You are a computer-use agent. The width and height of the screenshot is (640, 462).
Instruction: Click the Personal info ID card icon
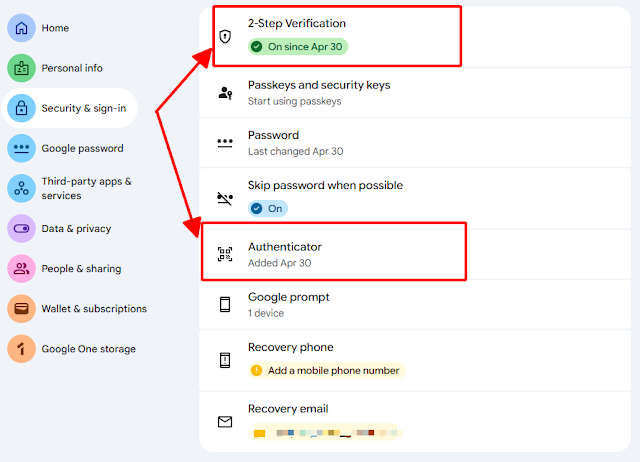(x=21, y=68)
